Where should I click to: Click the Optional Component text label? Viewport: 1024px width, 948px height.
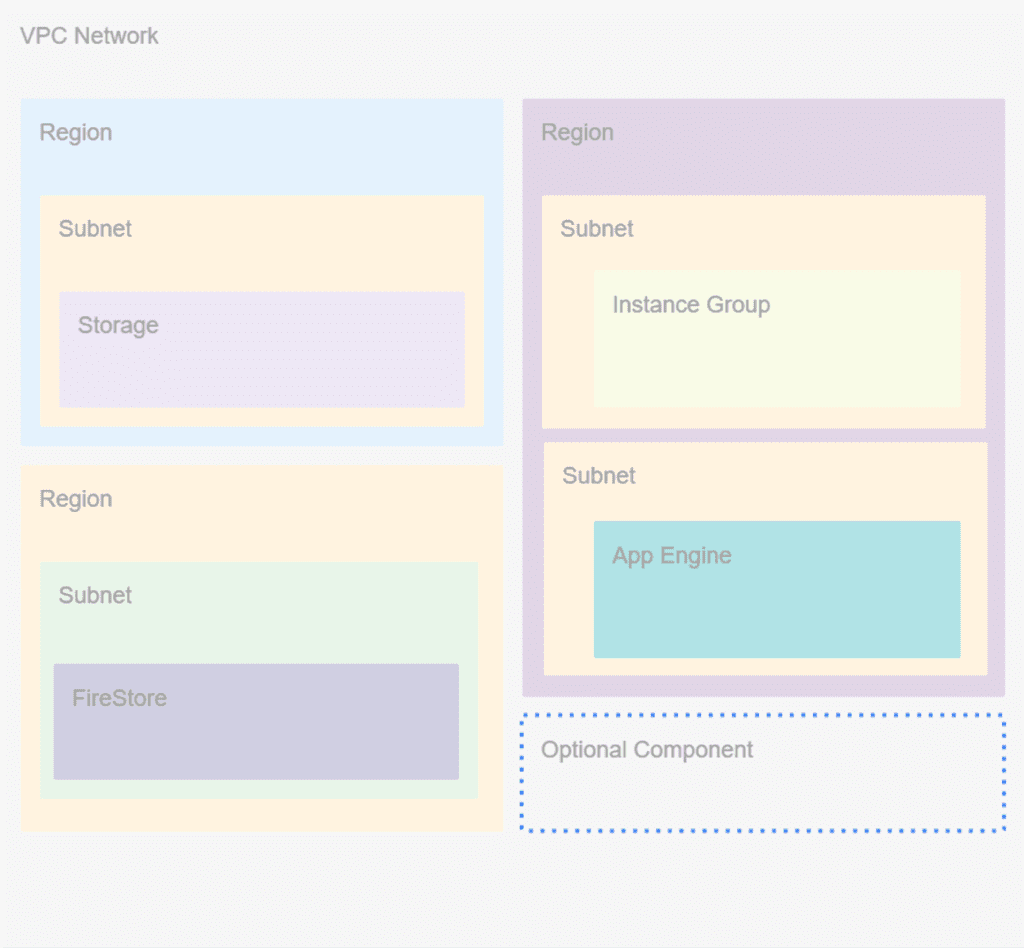click(647, 750)
